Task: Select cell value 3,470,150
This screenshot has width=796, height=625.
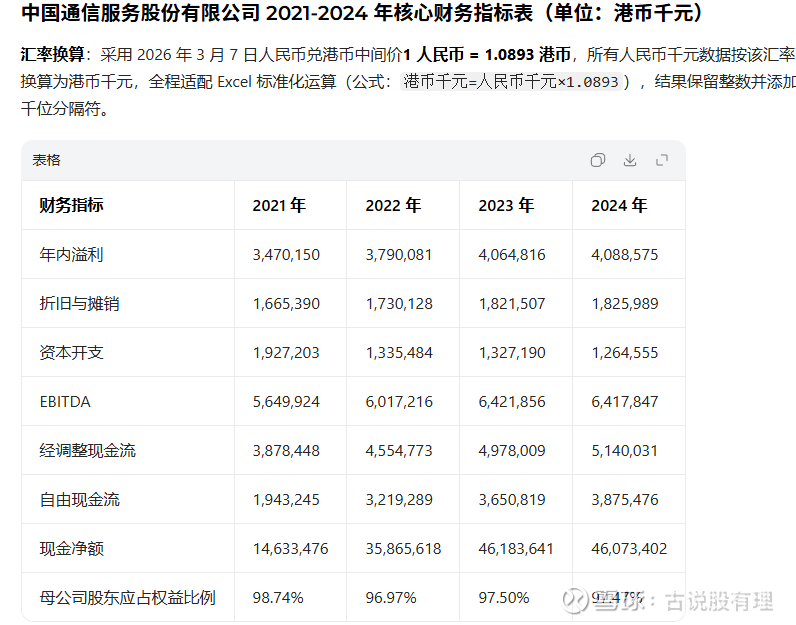Action: [286, 254]
